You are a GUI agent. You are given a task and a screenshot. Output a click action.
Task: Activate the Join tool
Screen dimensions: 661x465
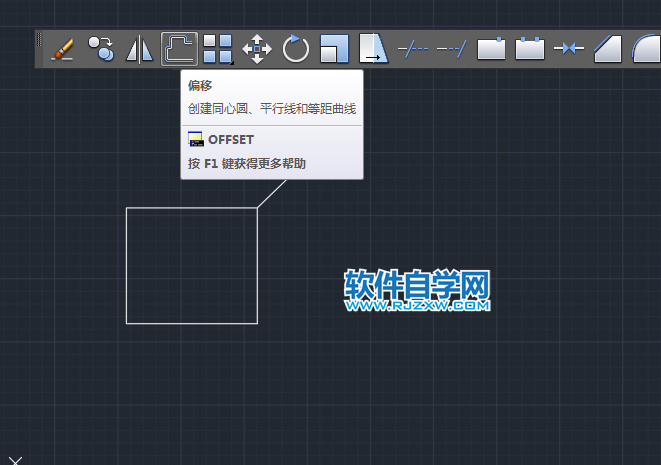(569, 48)
